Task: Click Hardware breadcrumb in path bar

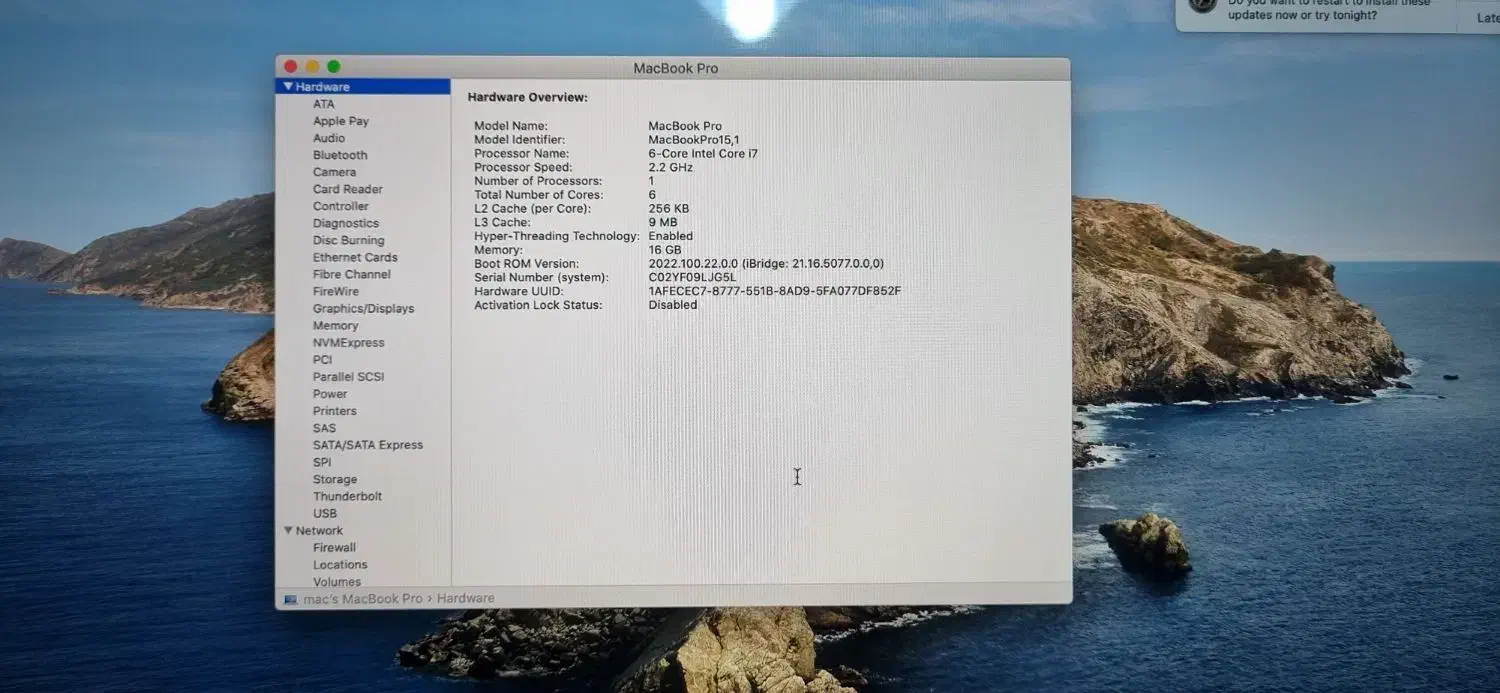Action: pyautogui.click(x=465, y=599)
